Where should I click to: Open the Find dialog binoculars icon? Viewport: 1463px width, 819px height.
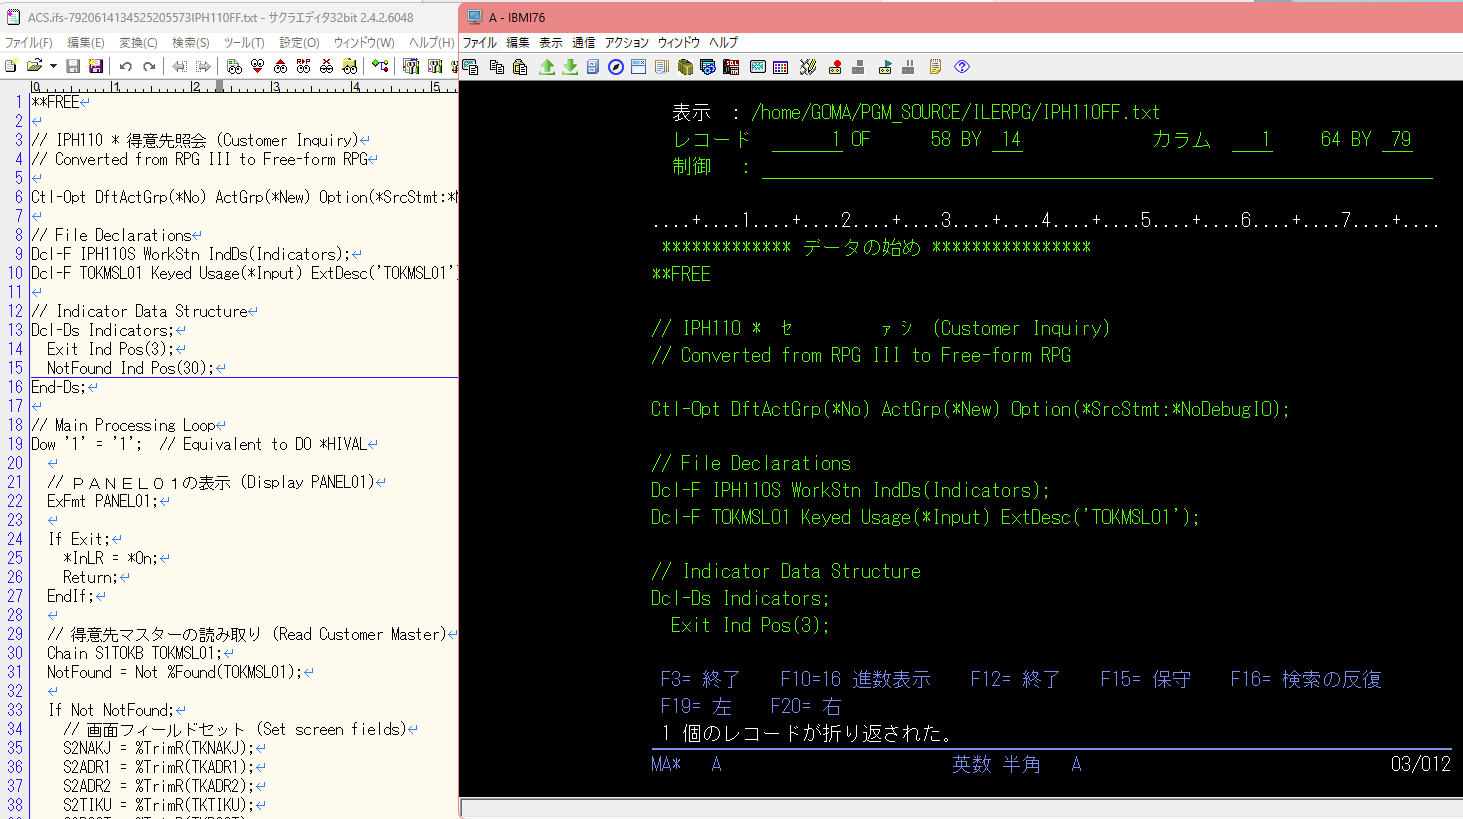234,66
